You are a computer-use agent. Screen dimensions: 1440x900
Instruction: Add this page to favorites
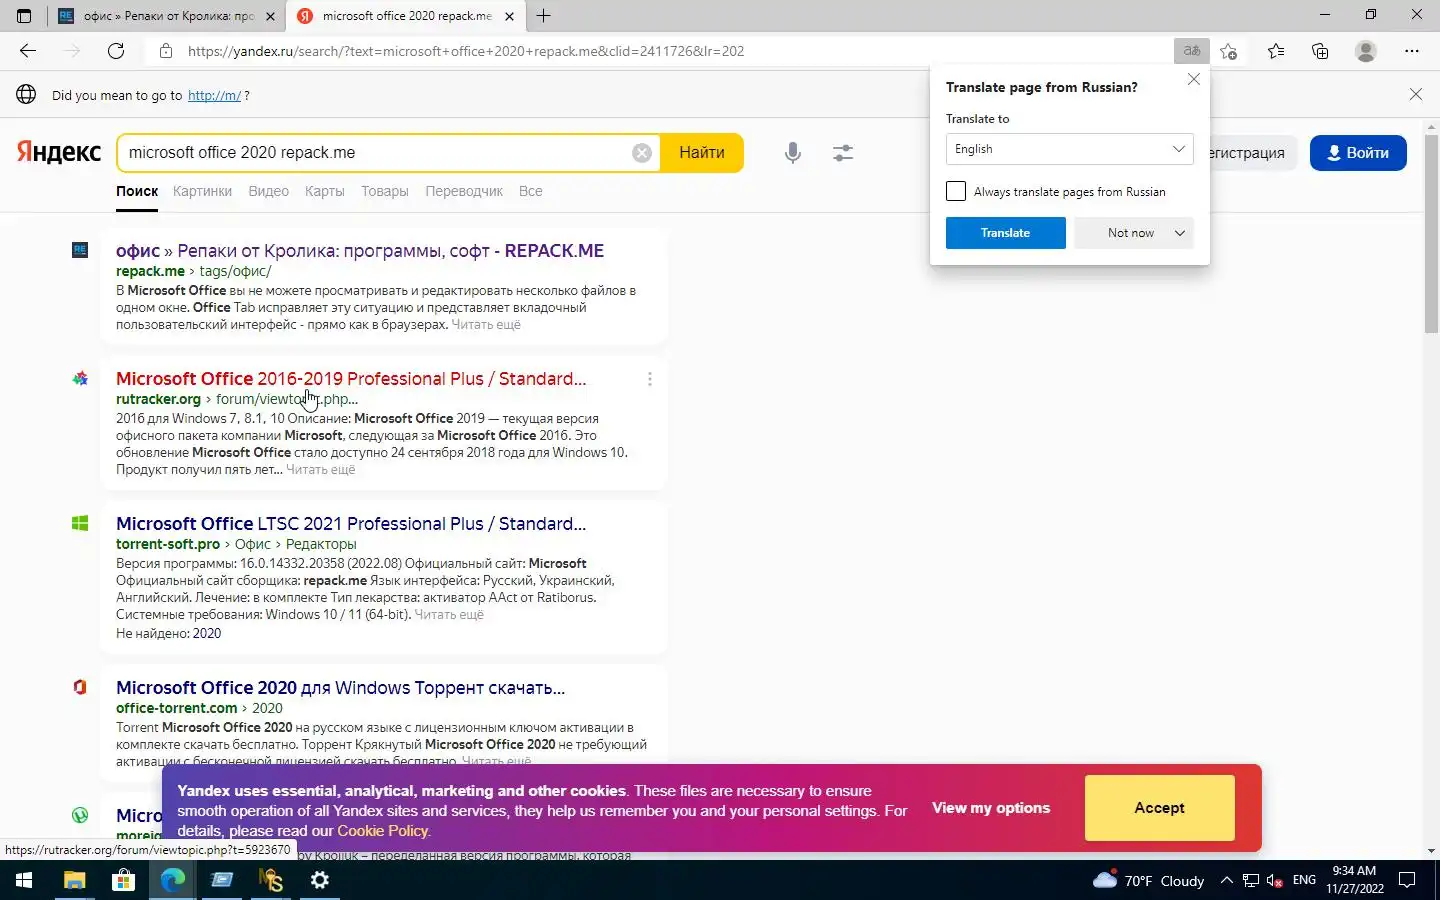pyautogui.click(x=1229, y=51)
